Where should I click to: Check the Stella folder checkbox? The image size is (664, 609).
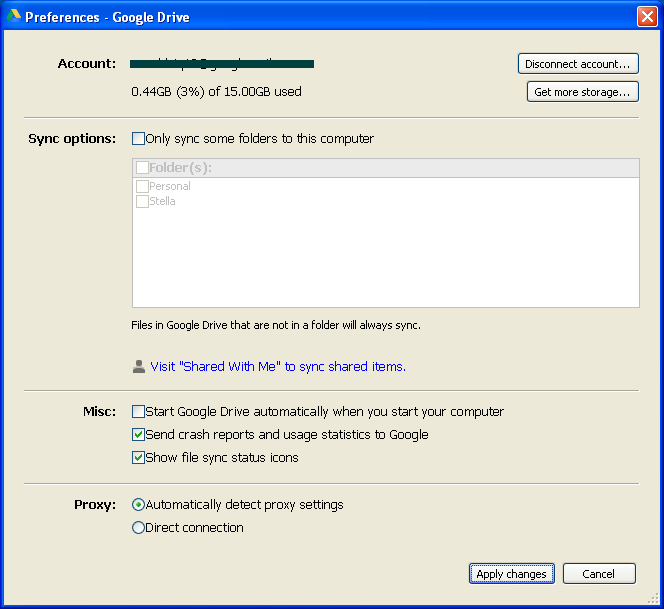coord(142,201)
